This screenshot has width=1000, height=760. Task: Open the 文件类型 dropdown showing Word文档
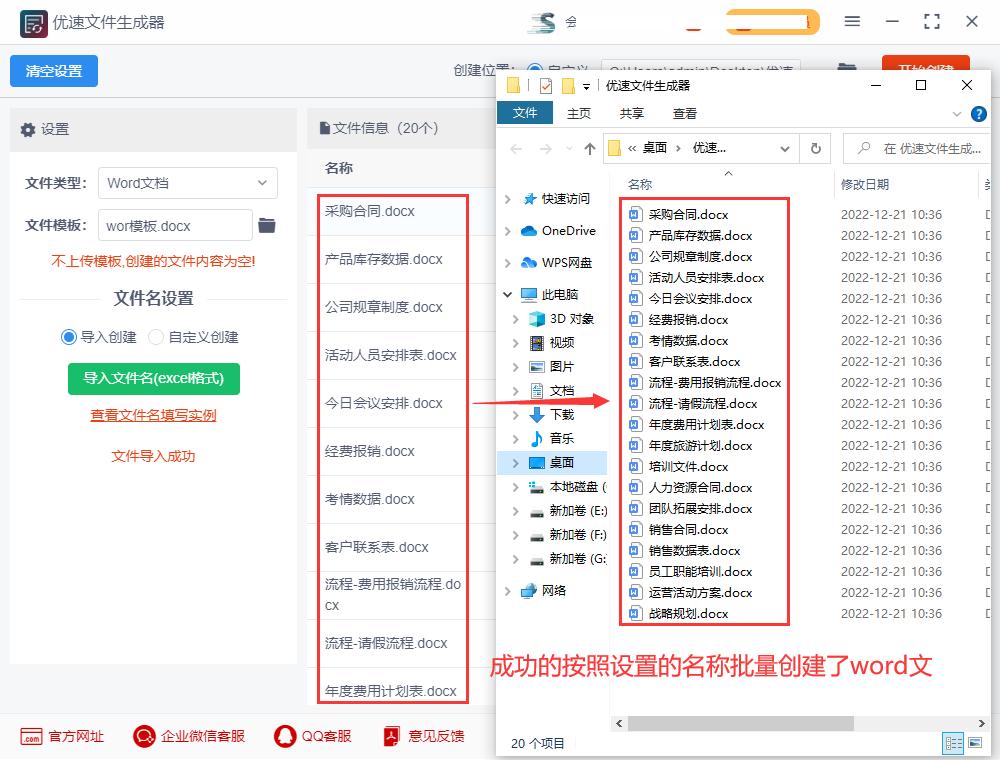pyautogui.click(x=188, y=183)
